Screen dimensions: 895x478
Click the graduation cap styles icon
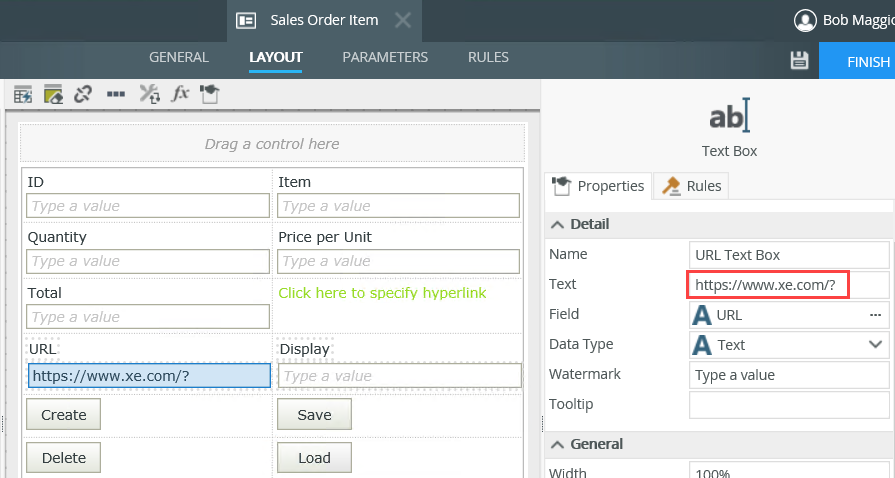(209, 94)
